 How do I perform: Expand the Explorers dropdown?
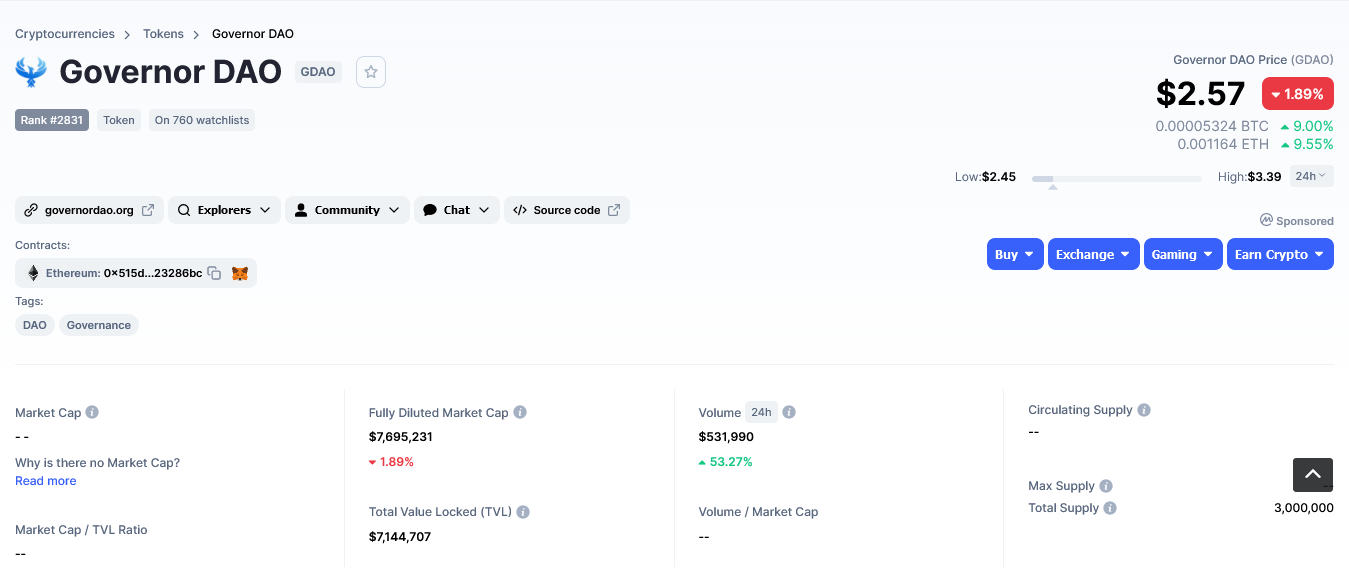[224, 210]
